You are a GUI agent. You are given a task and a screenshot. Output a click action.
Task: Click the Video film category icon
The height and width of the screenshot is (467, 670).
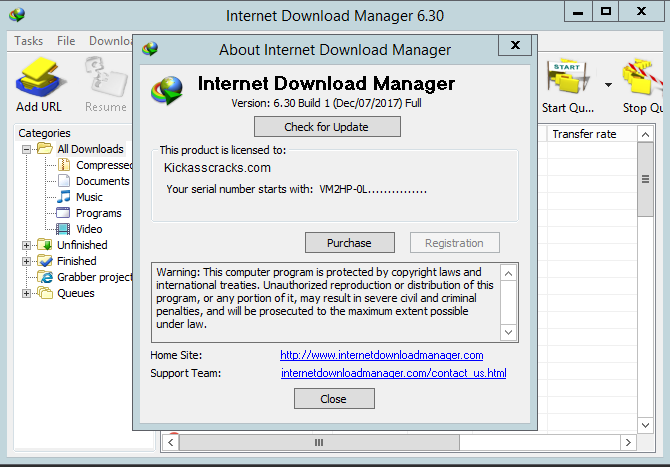[63, 229]
